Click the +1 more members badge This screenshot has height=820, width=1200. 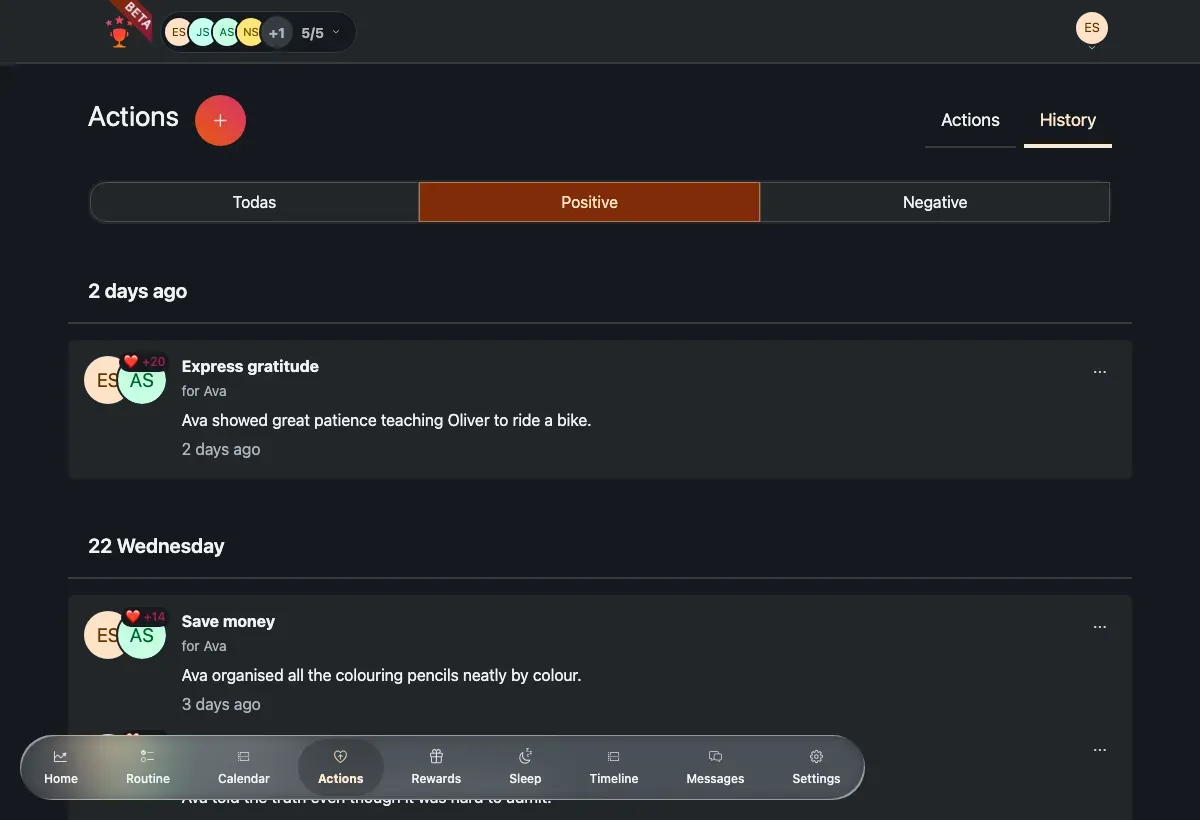(x=277, y=33)
